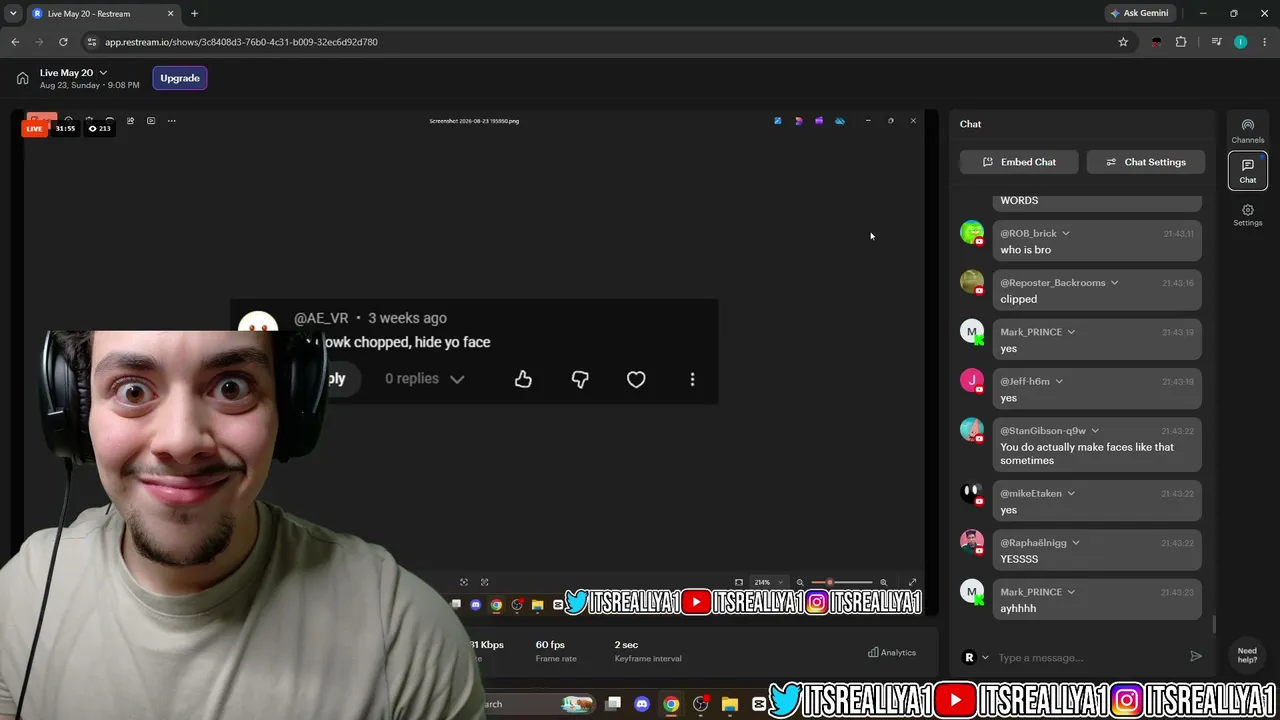Click the 'ayhhhh' chat message

click(x=1018, y=608)
